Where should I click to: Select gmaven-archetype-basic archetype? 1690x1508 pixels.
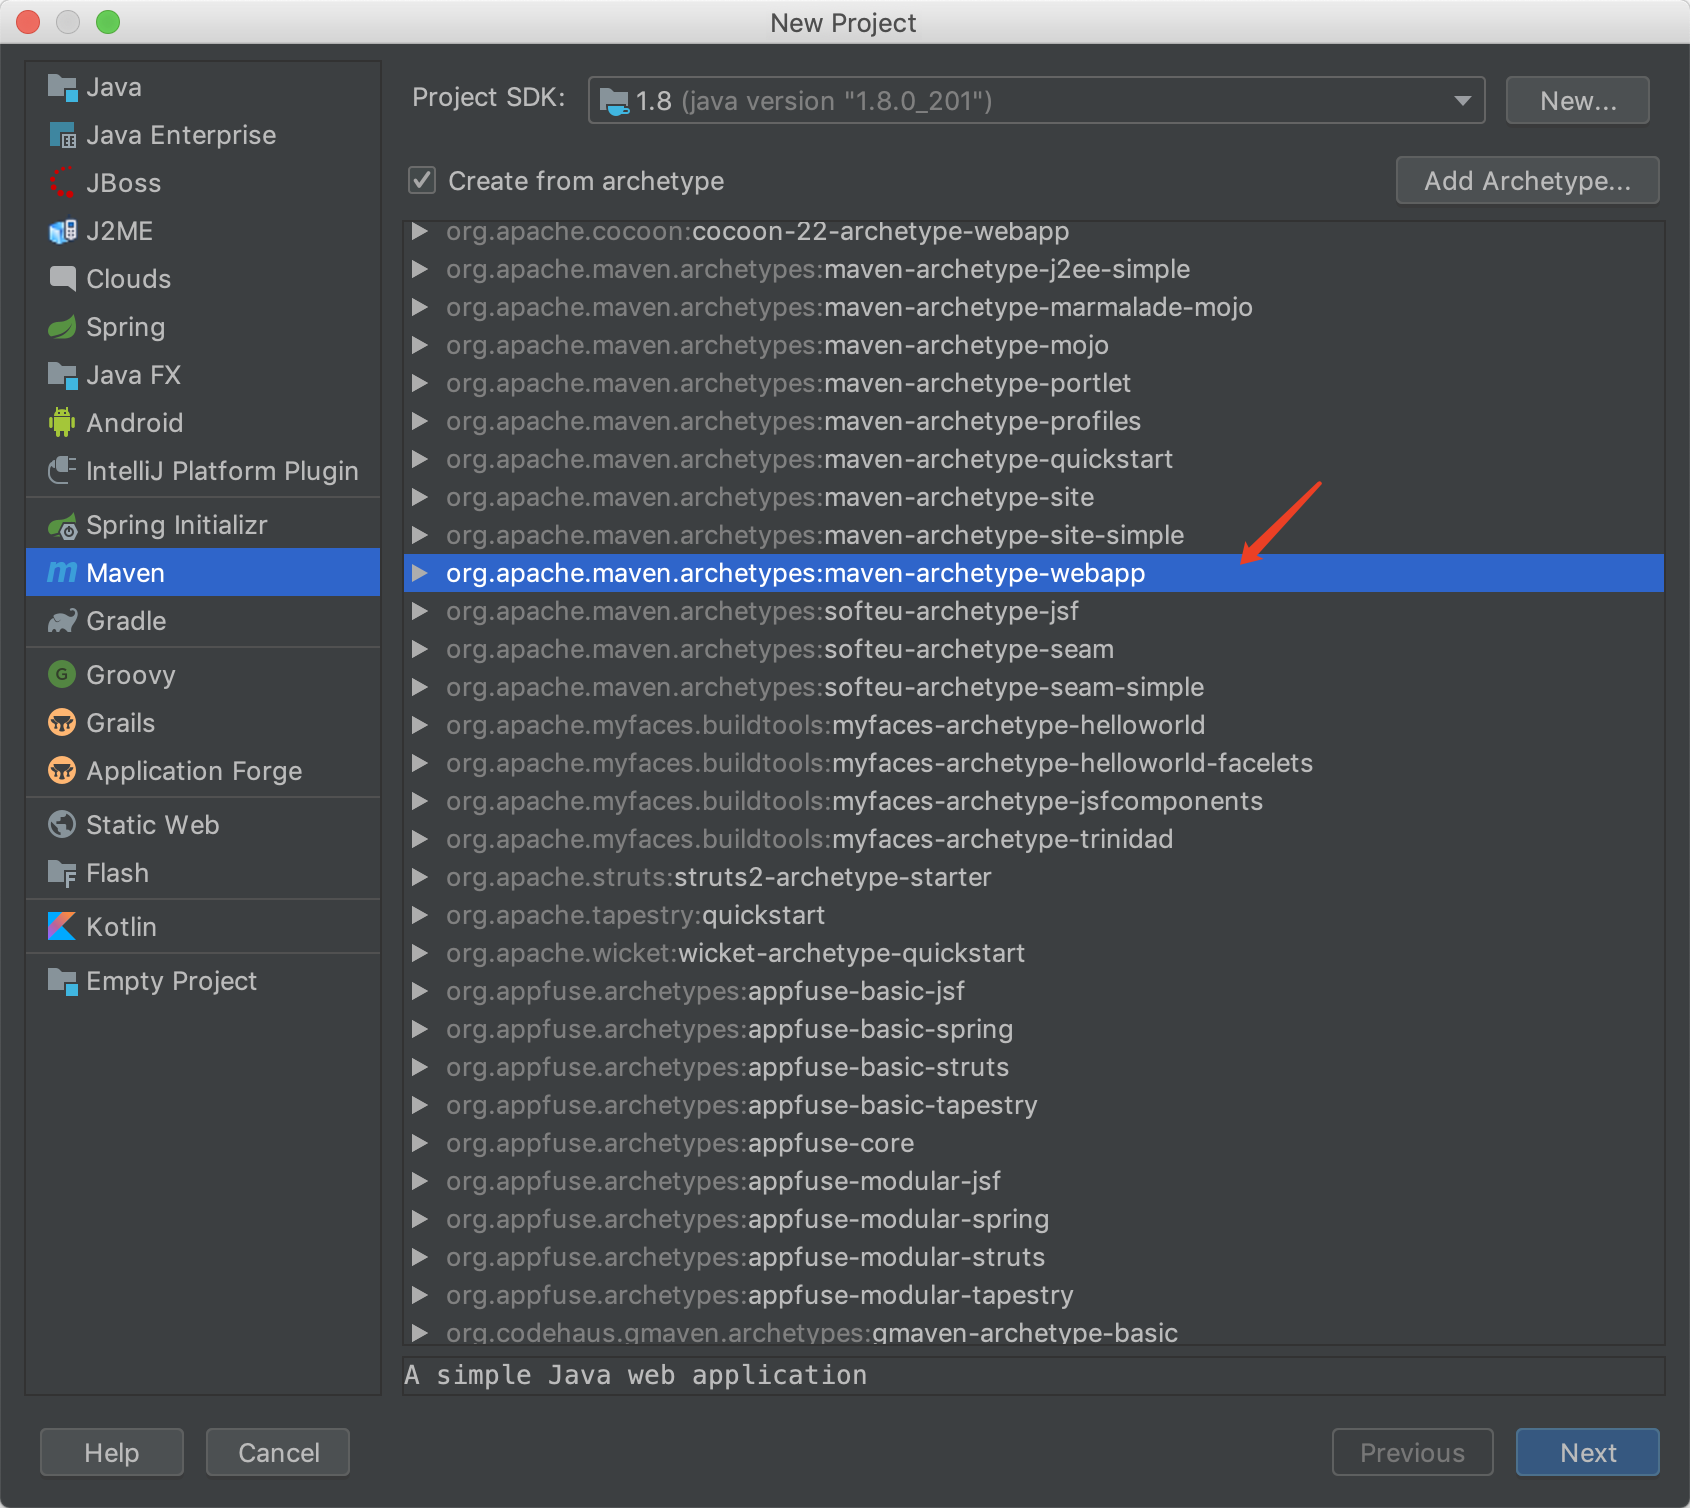[x=1034, y=1332]
